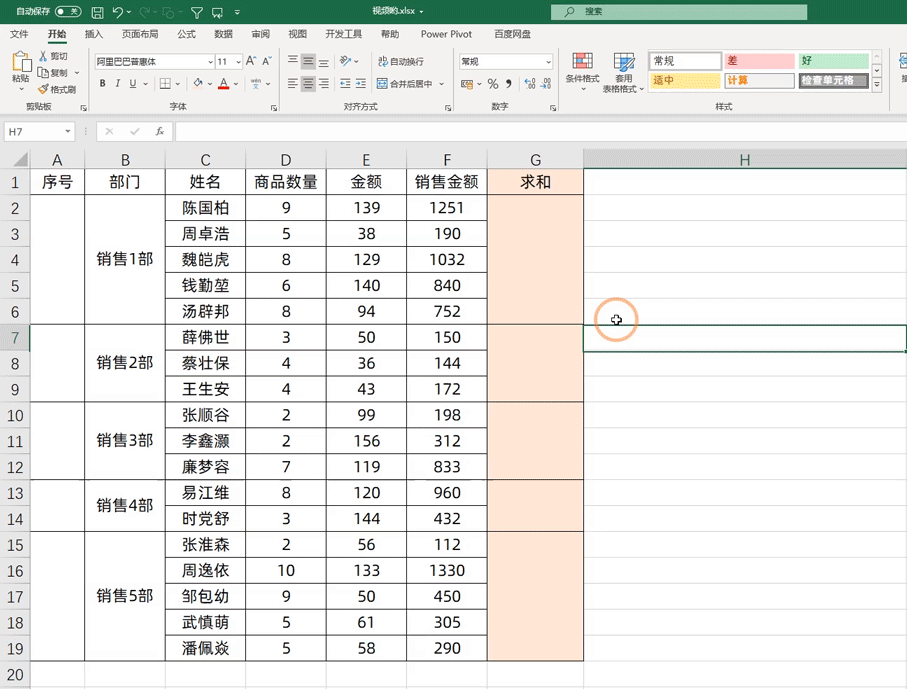Viewport: 907px width, 689px height.
Task: Copy selection with 复制 icon
Action: (53, 73)
